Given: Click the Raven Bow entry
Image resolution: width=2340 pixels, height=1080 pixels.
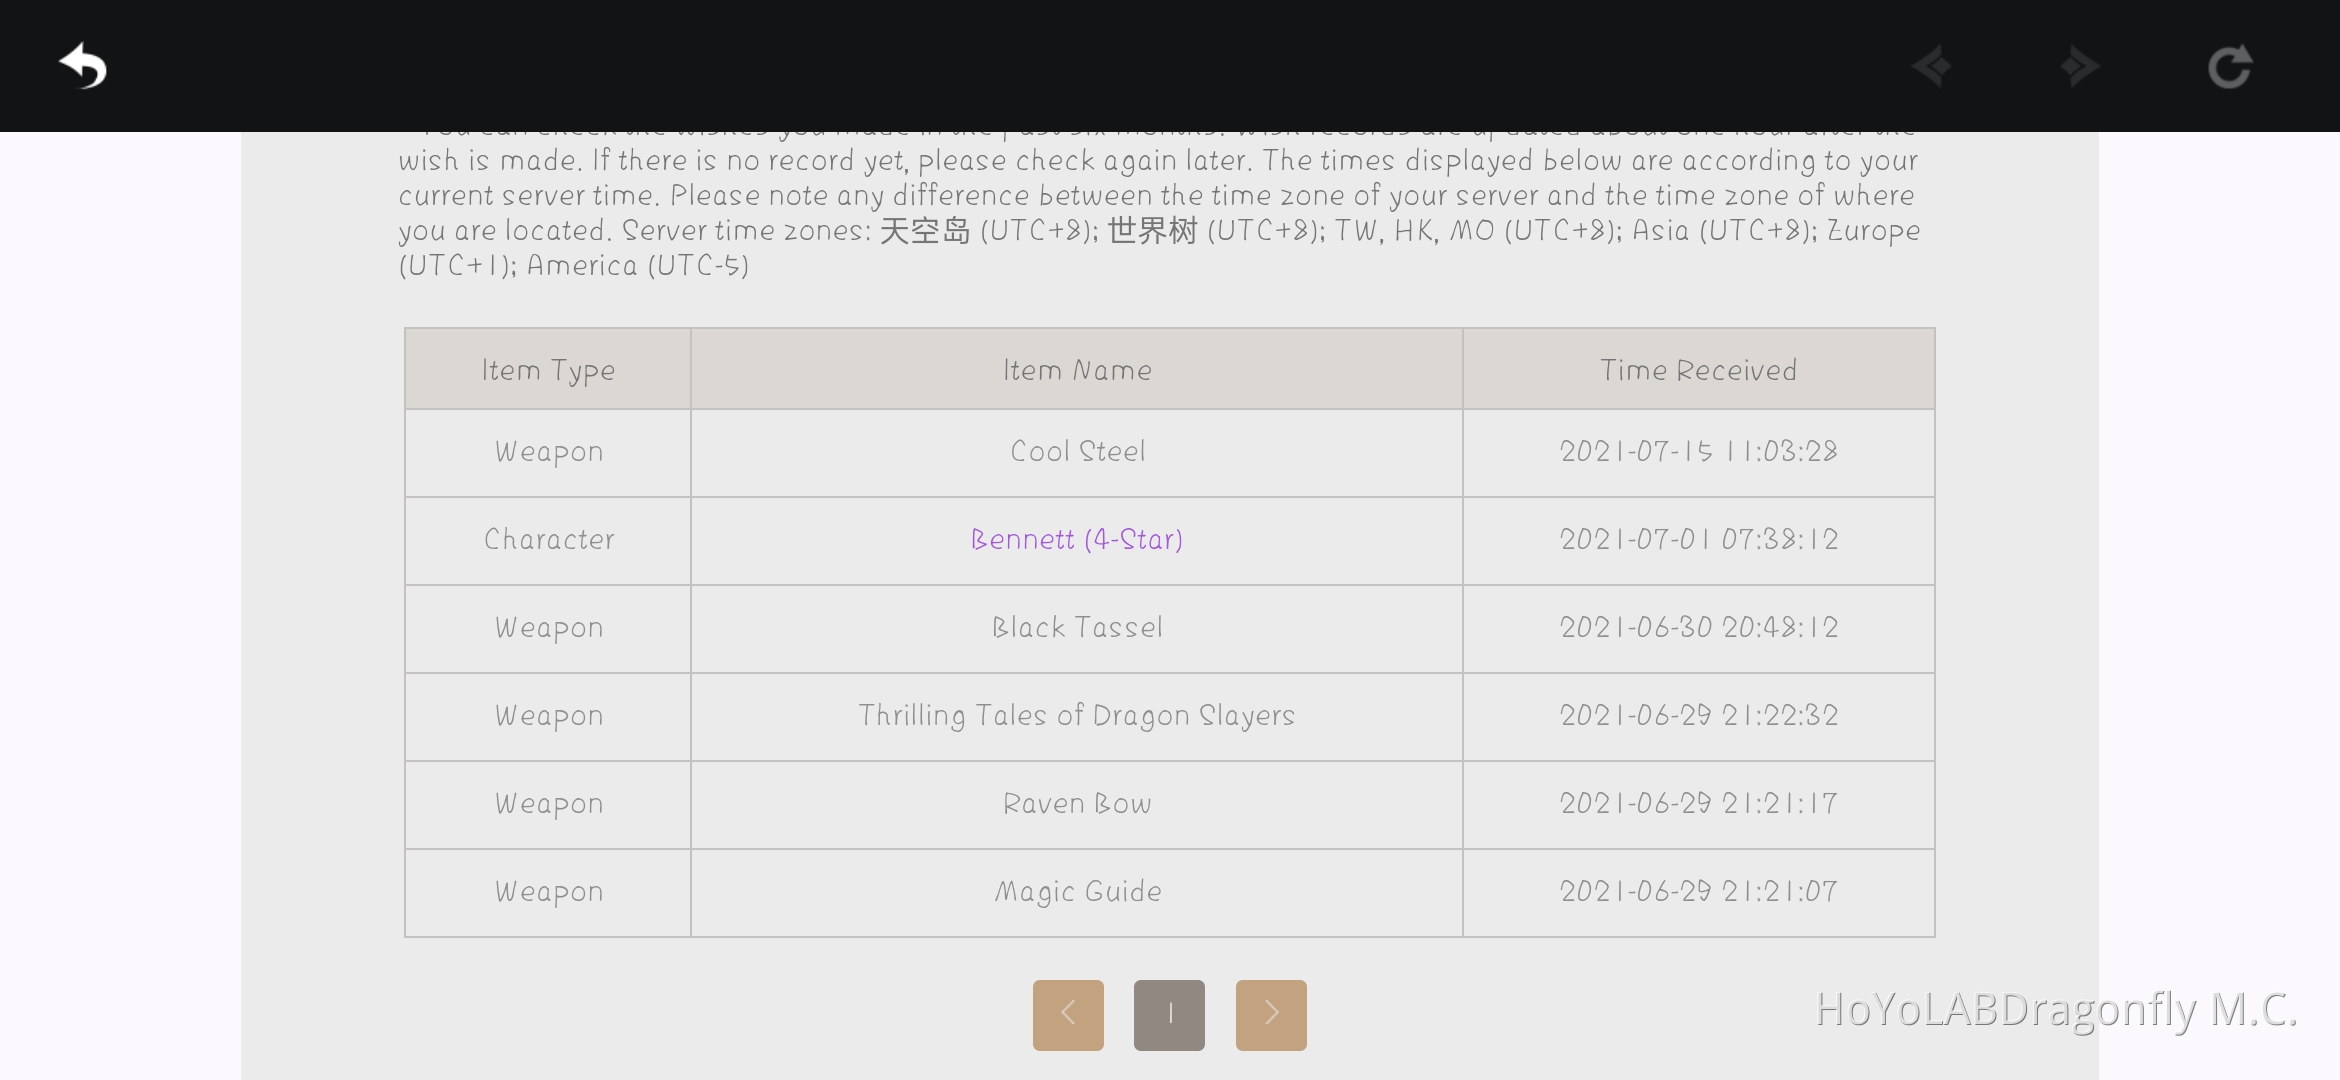Looking at the screenshot, I should (x=1076, y=804).
